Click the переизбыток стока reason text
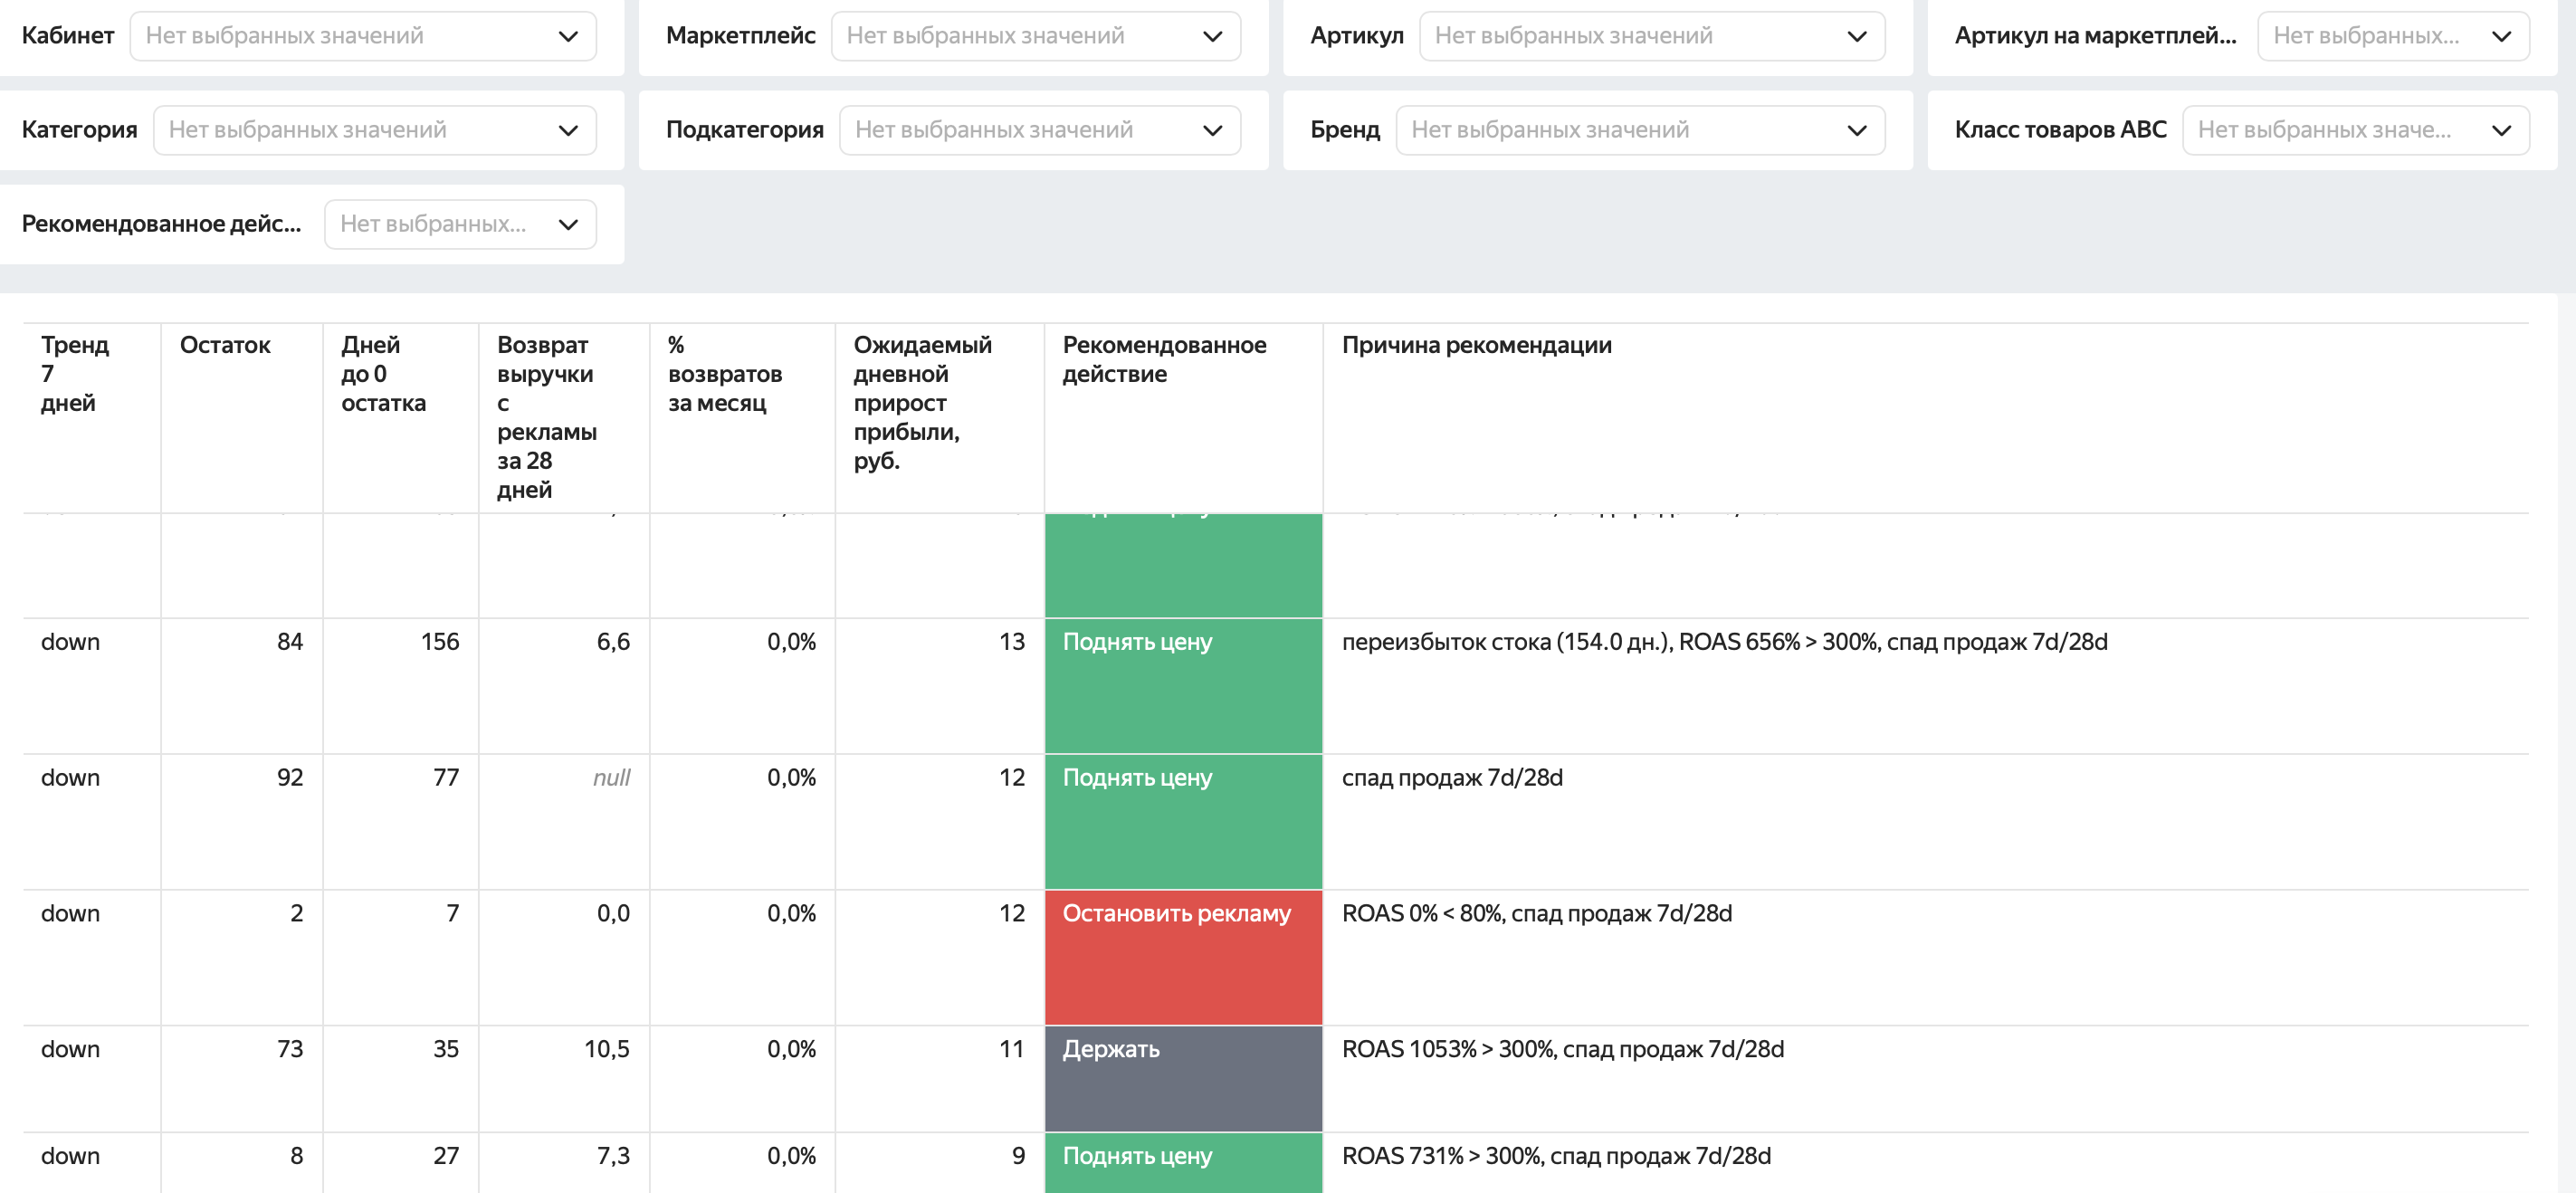The image size is (2576, 1193). 1724,642
